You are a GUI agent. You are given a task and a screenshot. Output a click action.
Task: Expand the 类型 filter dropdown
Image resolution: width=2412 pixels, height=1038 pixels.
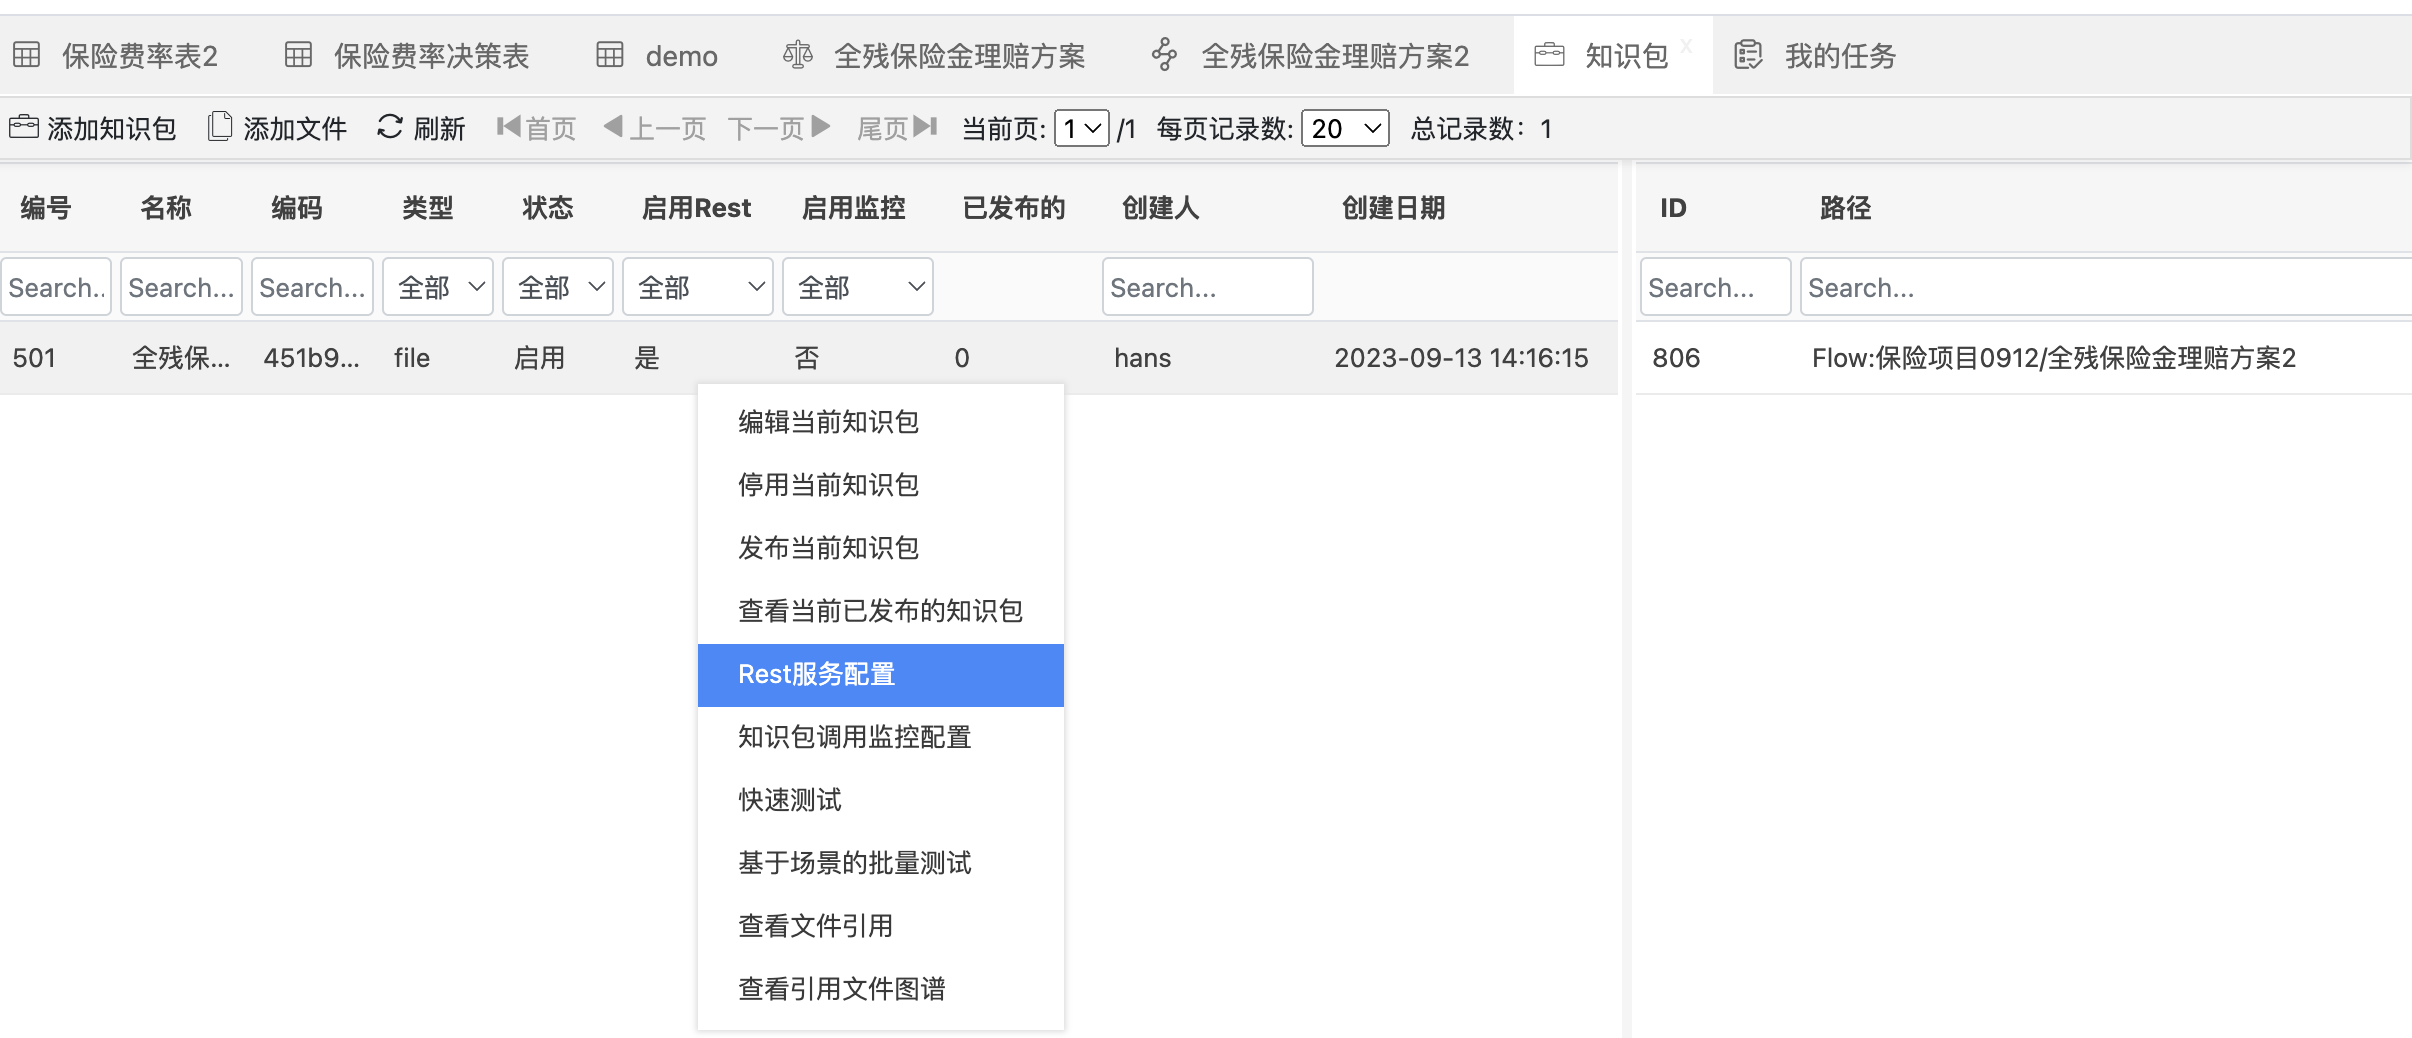point(438,288)
